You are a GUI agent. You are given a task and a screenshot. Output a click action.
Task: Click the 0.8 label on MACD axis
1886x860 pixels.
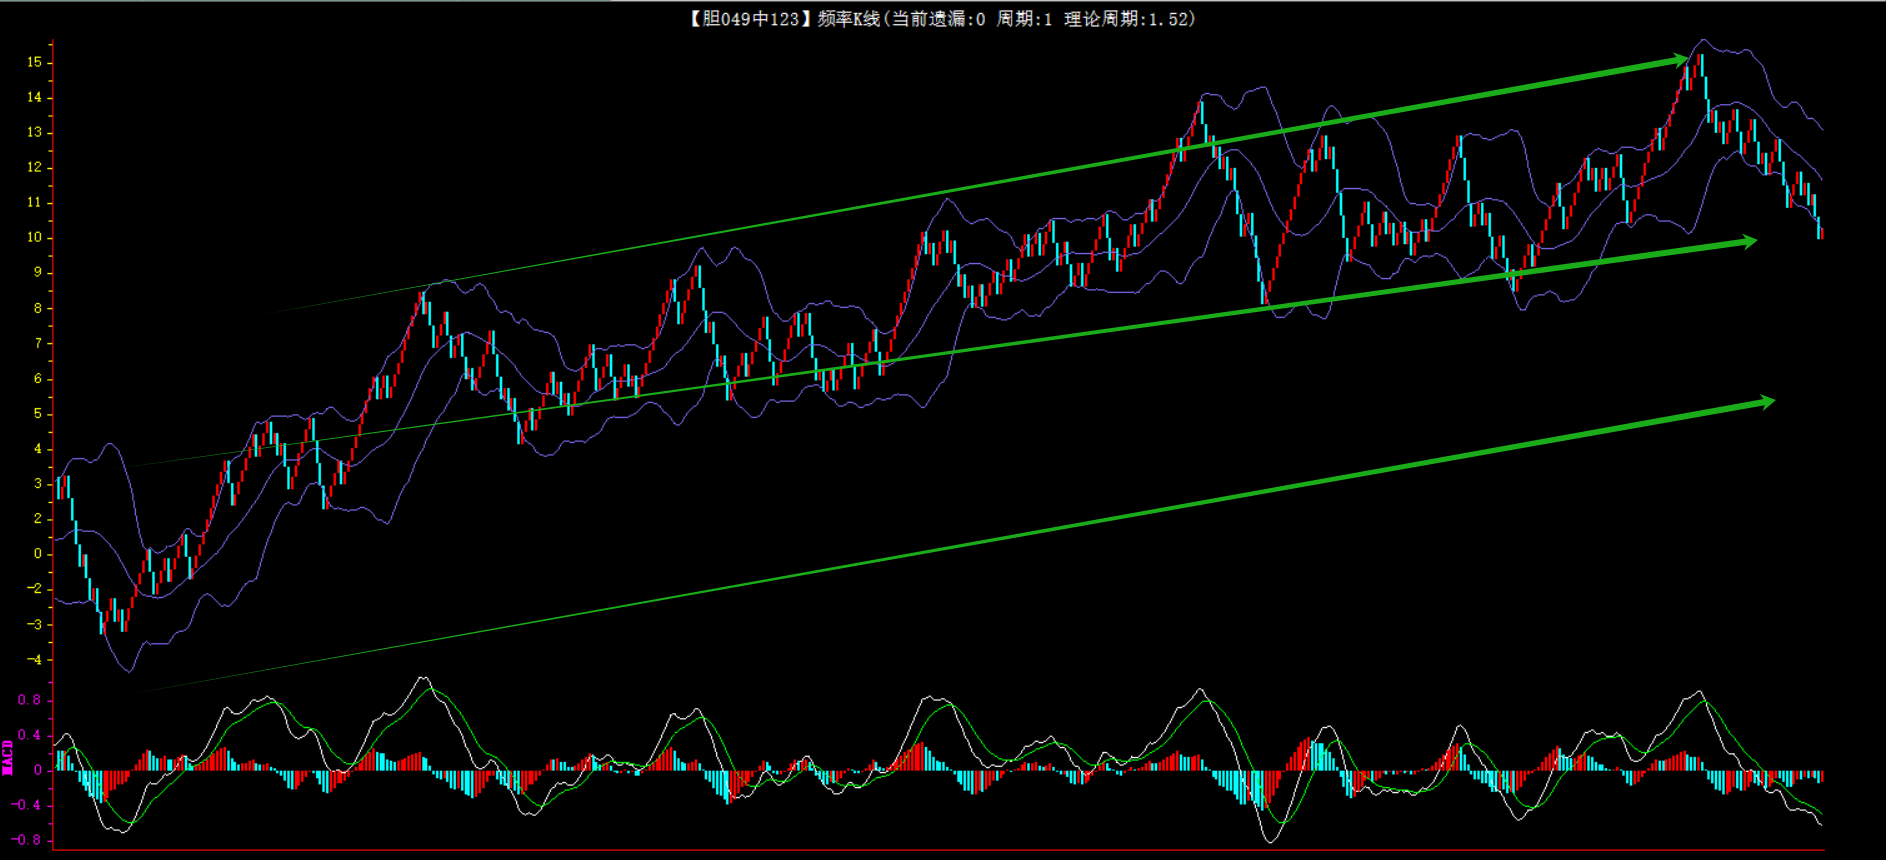[30, 700]
